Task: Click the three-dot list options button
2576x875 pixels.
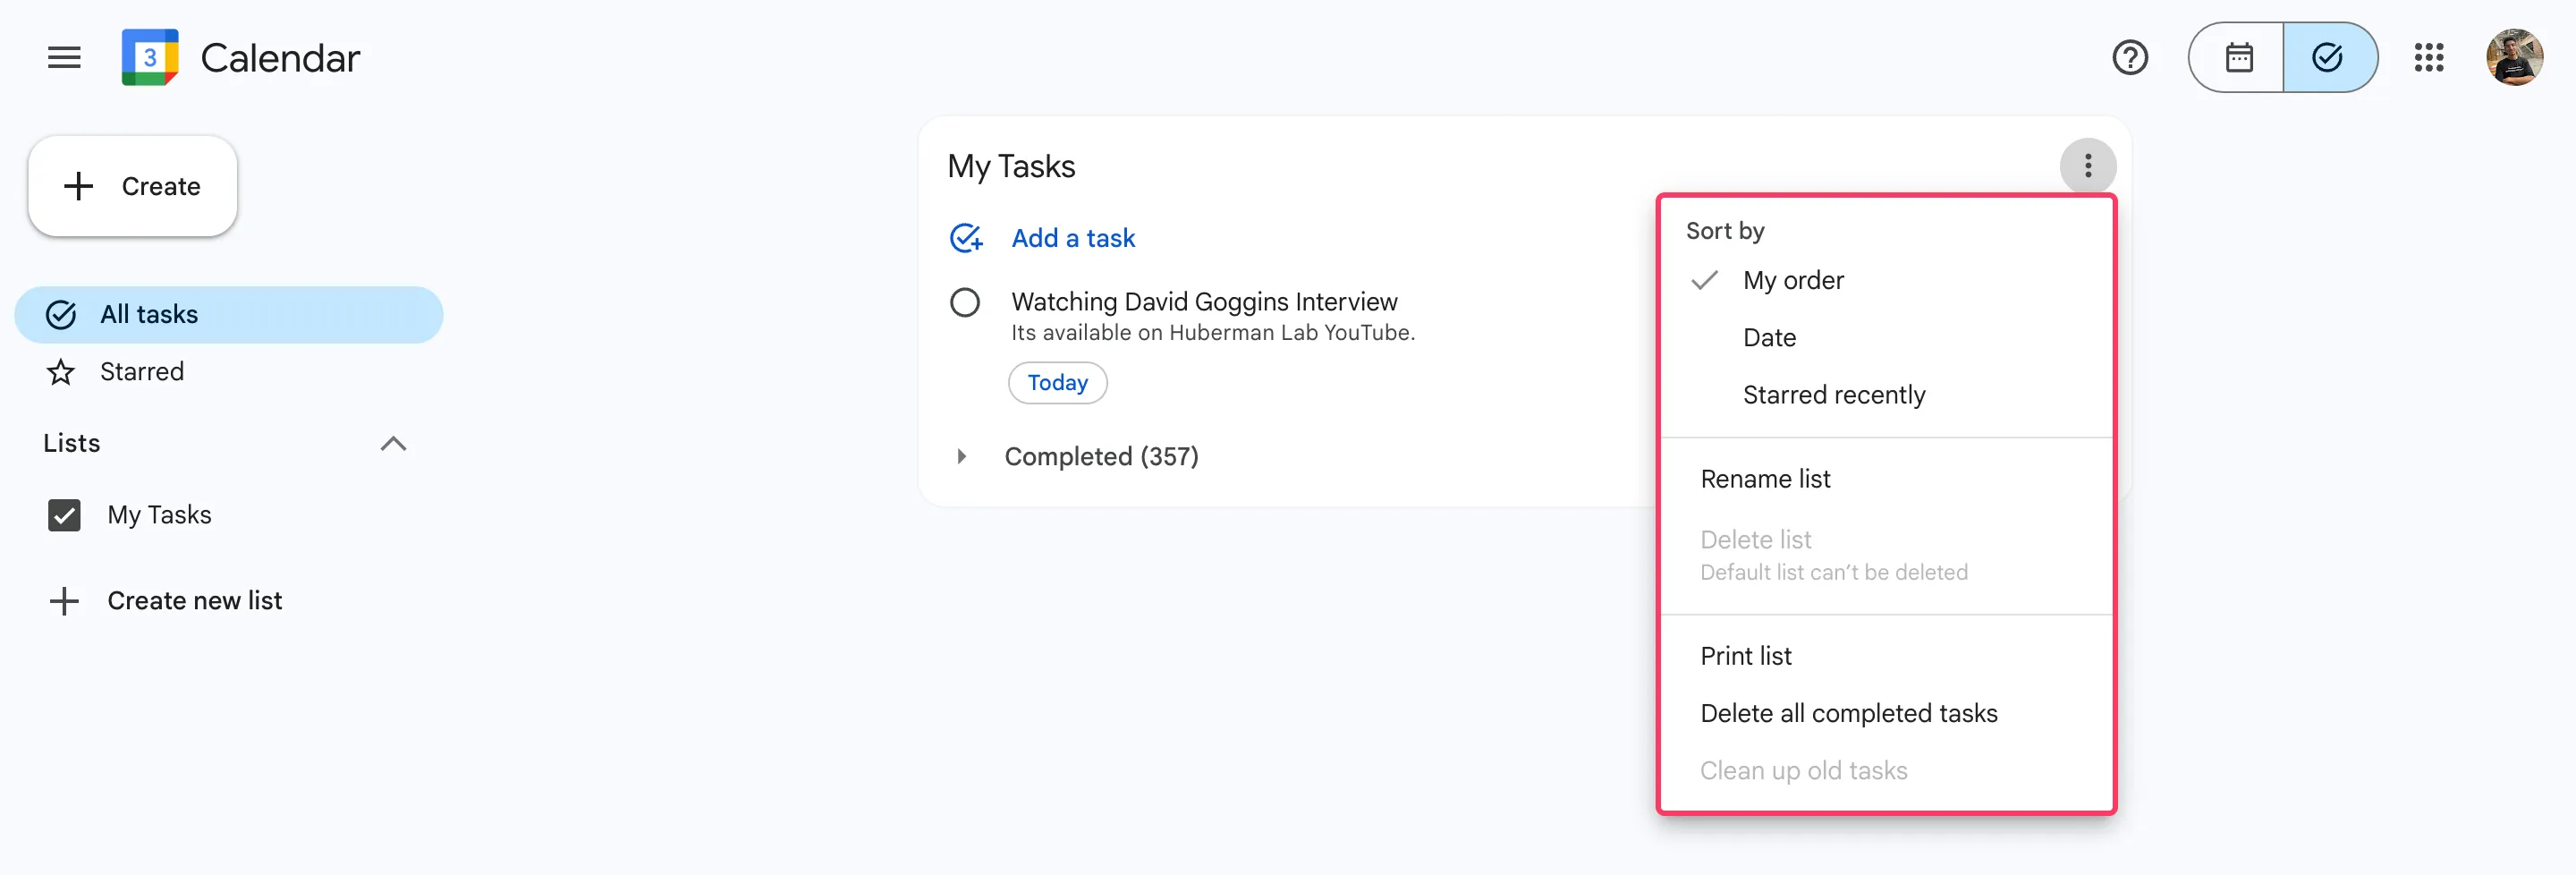Action: coord(2088,166)
